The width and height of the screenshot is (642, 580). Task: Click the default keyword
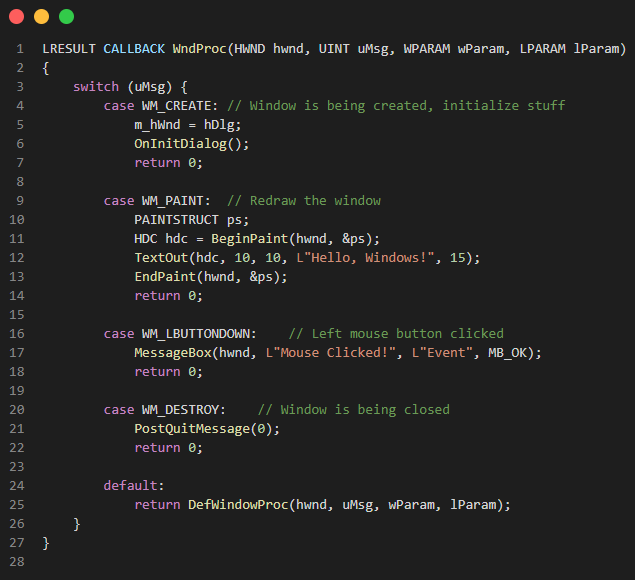tap(130, 486)
